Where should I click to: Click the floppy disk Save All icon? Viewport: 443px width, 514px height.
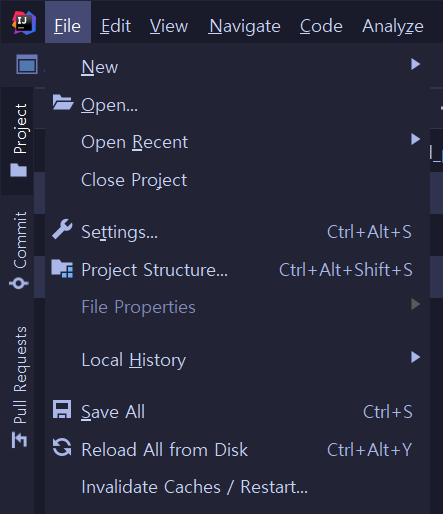(x=62, y=409)
